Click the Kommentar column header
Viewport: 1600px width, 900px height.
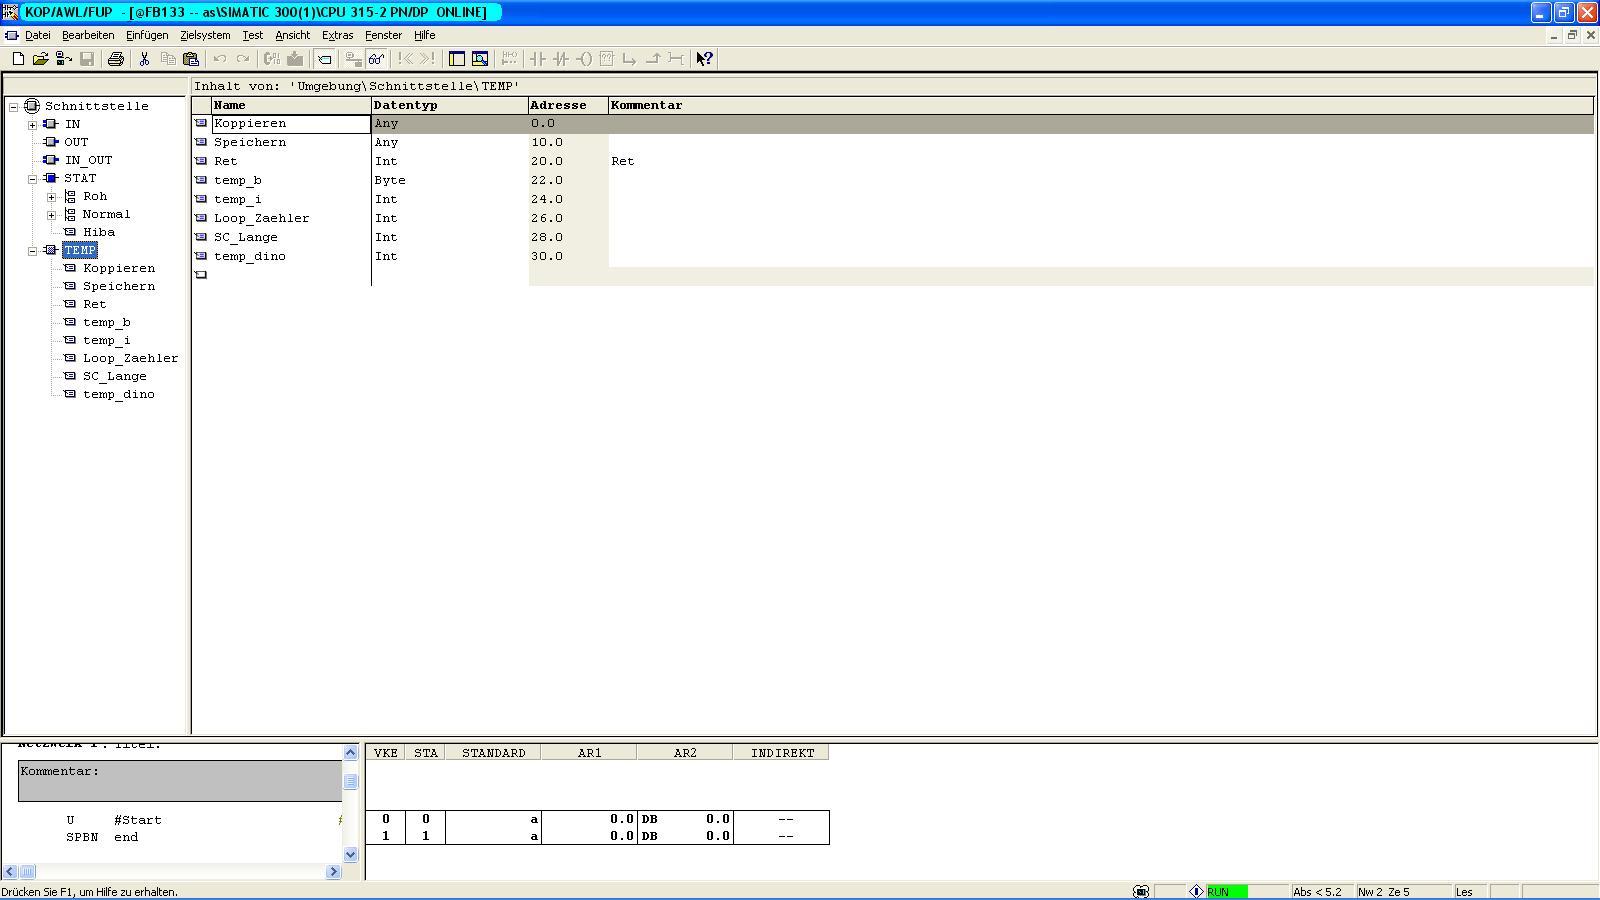click(x=1100, y=105)
